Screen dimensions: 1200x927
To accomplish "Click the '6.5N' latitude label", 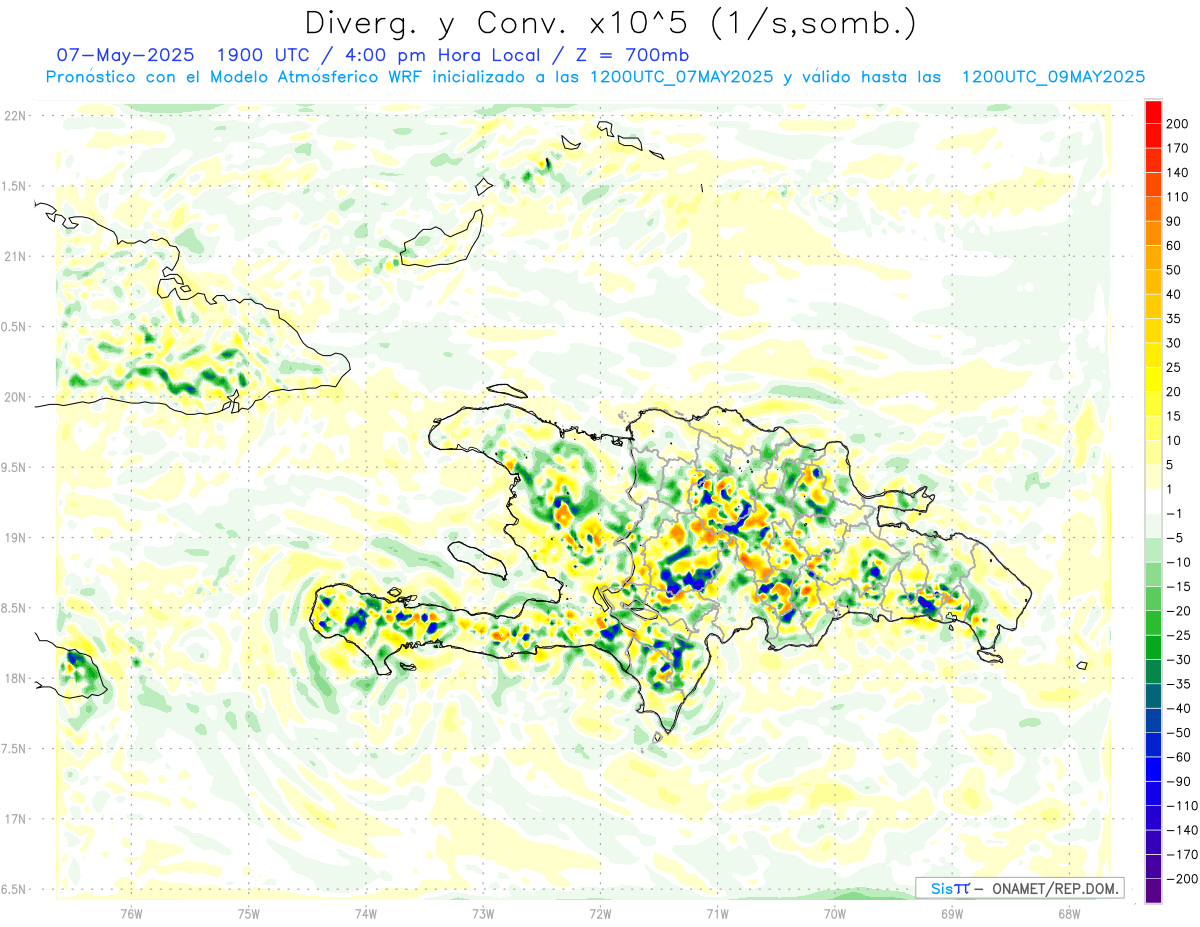I will (x=13, y=889).
